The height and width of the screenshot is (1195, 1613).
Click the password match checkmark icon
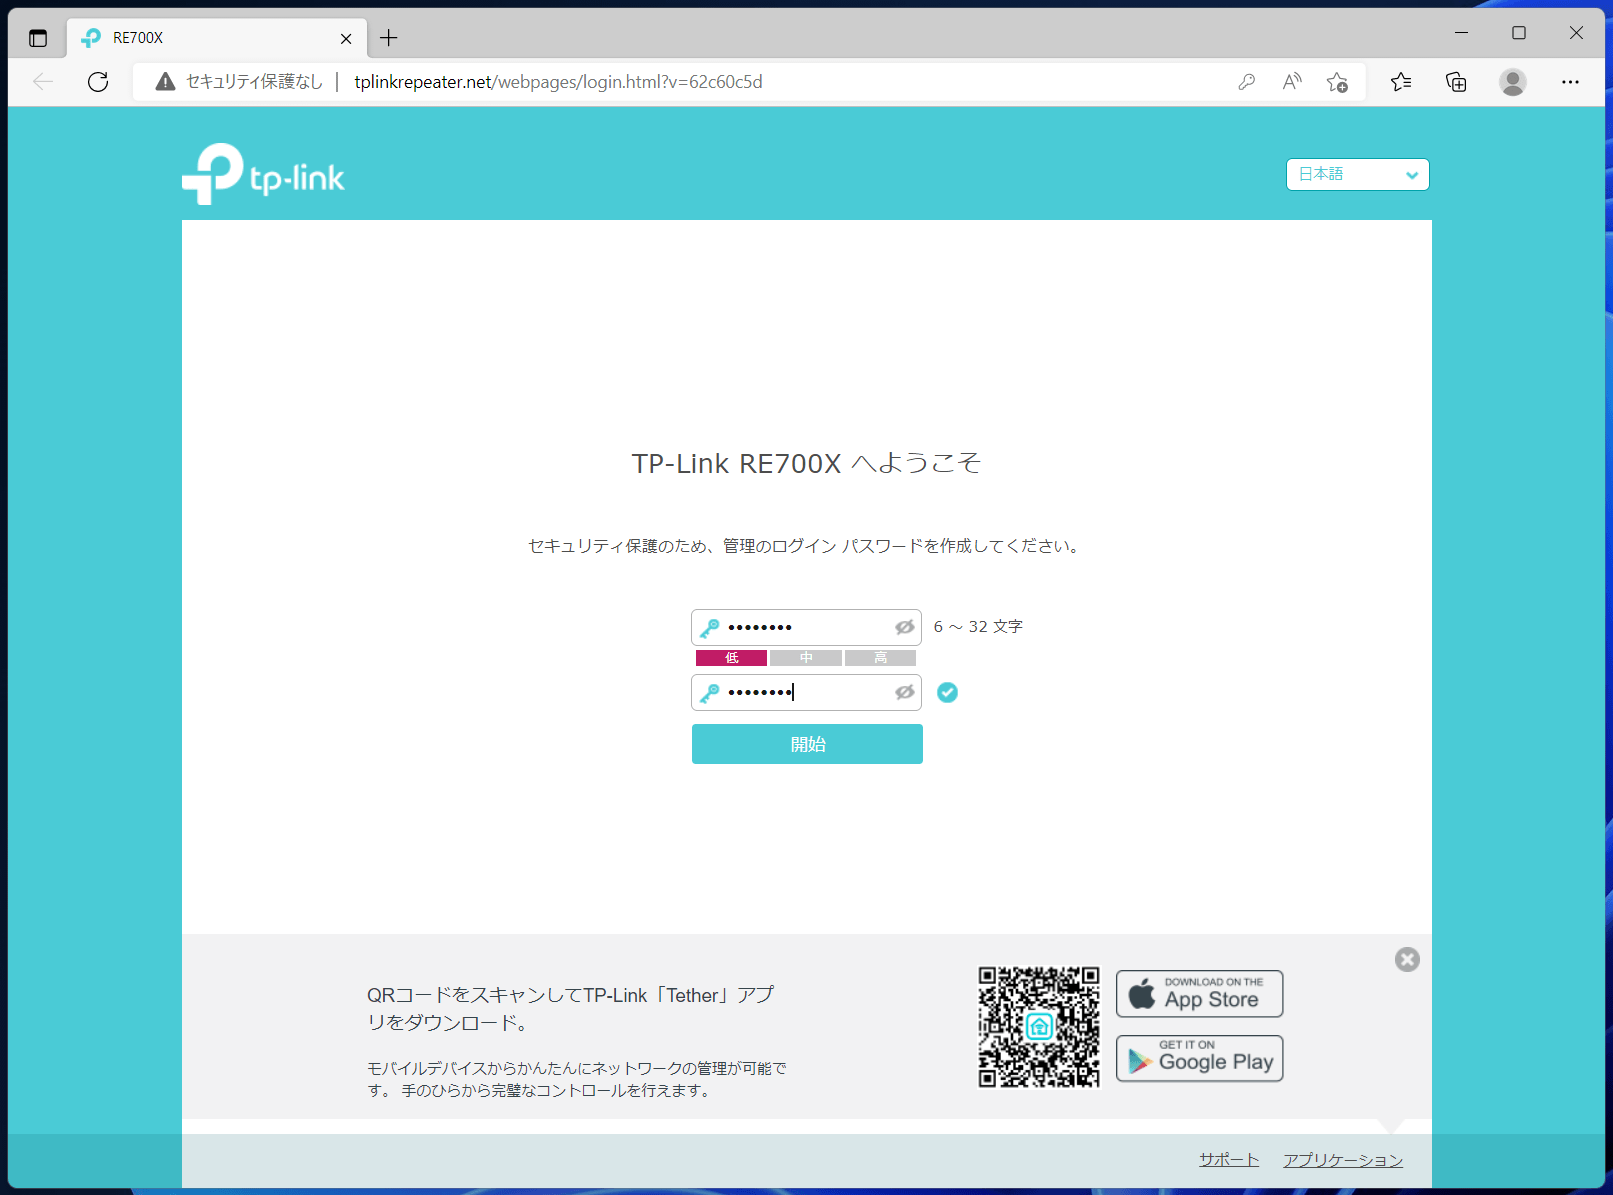[x=947, y=692]
